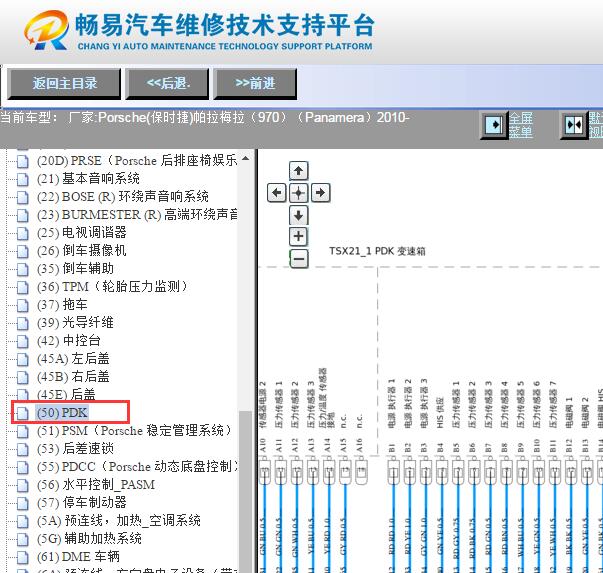Click document icon beside (61) DME 车辆
603x573 pixels.
(x=23, y=557)
